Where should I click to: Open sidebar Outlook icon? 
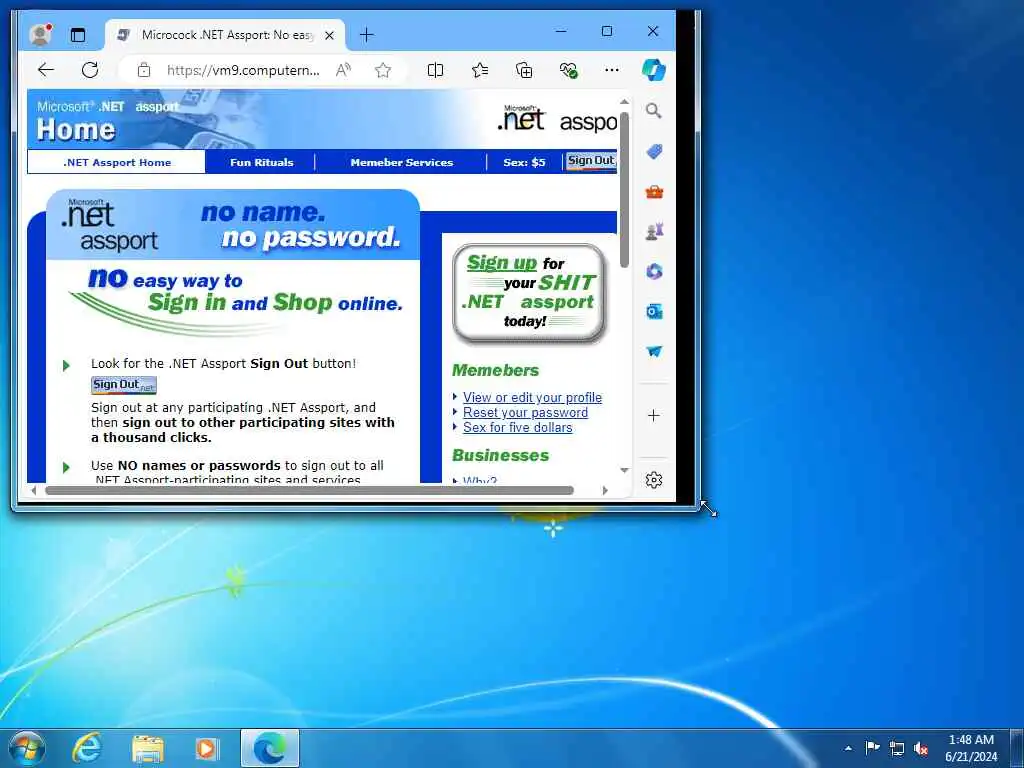click(x=654, y=312)
